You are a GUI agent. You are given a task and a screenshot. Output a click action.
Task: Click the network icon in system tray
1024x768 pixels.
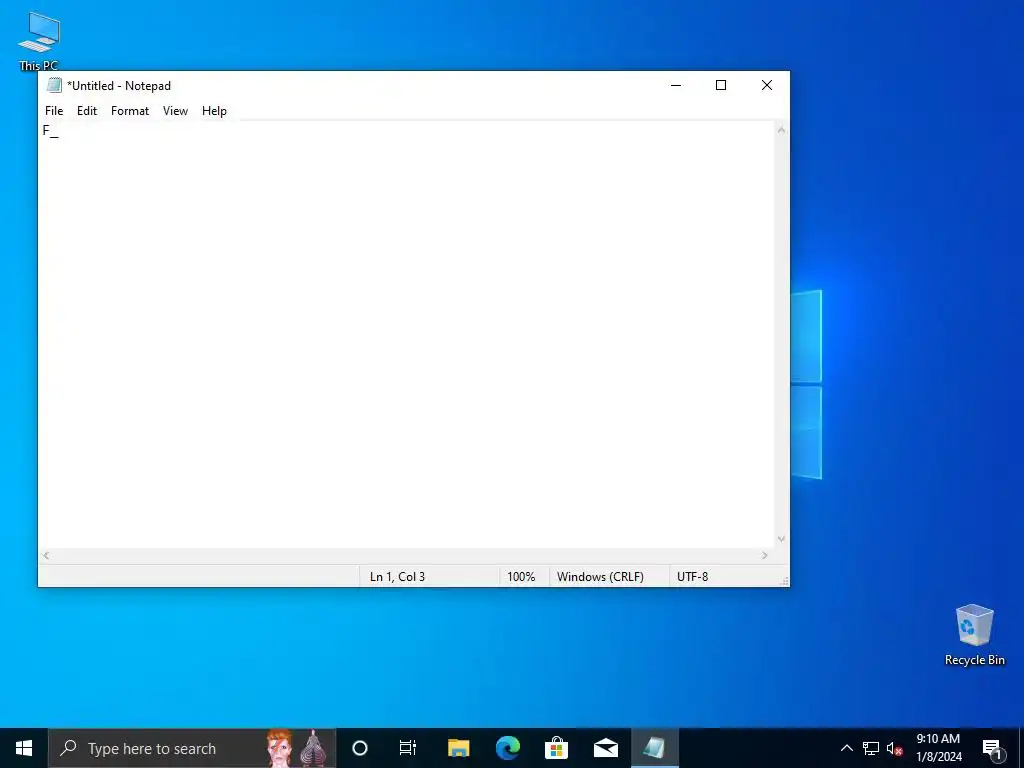pos(871,748)
